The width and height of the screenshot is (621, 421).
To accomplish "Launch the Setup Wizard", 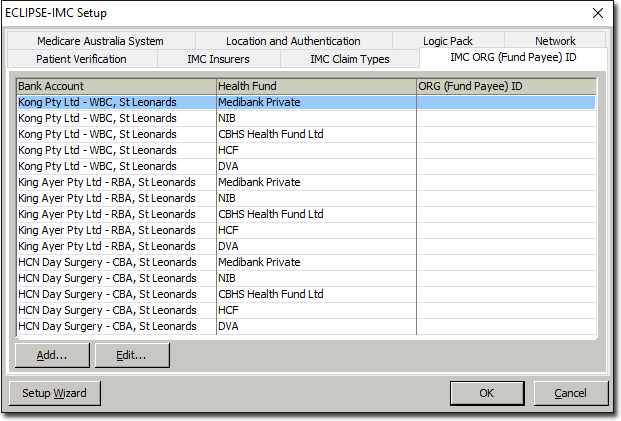I will tap(55, 393).
